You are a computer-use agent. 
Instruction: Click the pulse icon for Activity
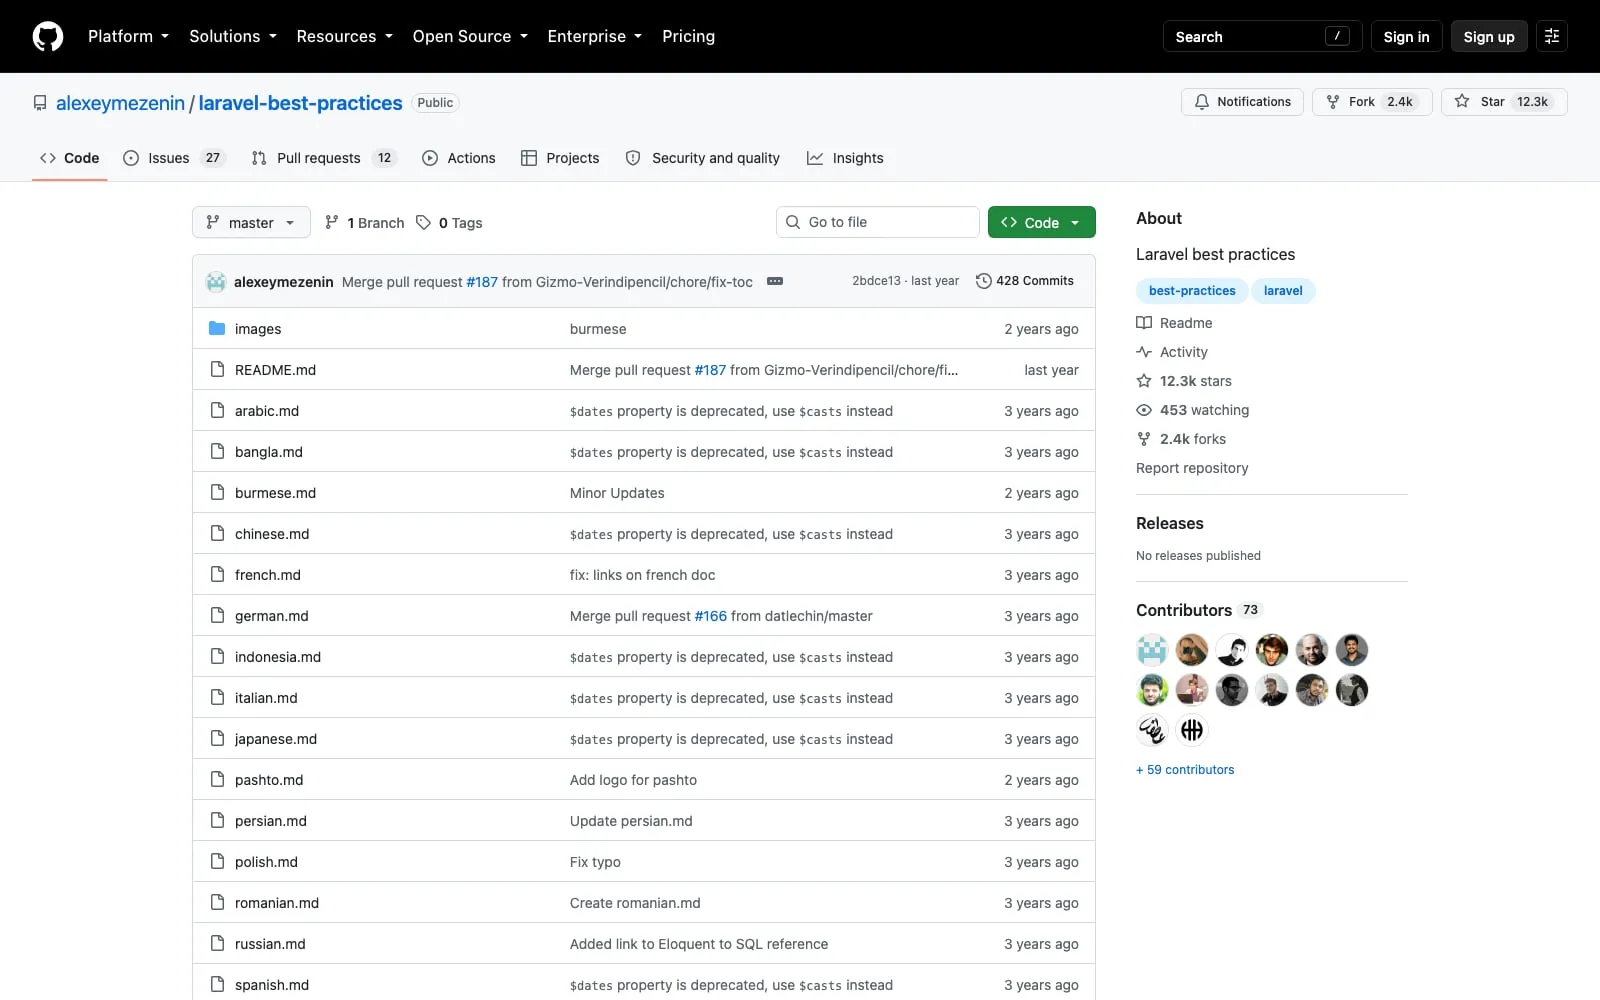tap(1144, 352)
